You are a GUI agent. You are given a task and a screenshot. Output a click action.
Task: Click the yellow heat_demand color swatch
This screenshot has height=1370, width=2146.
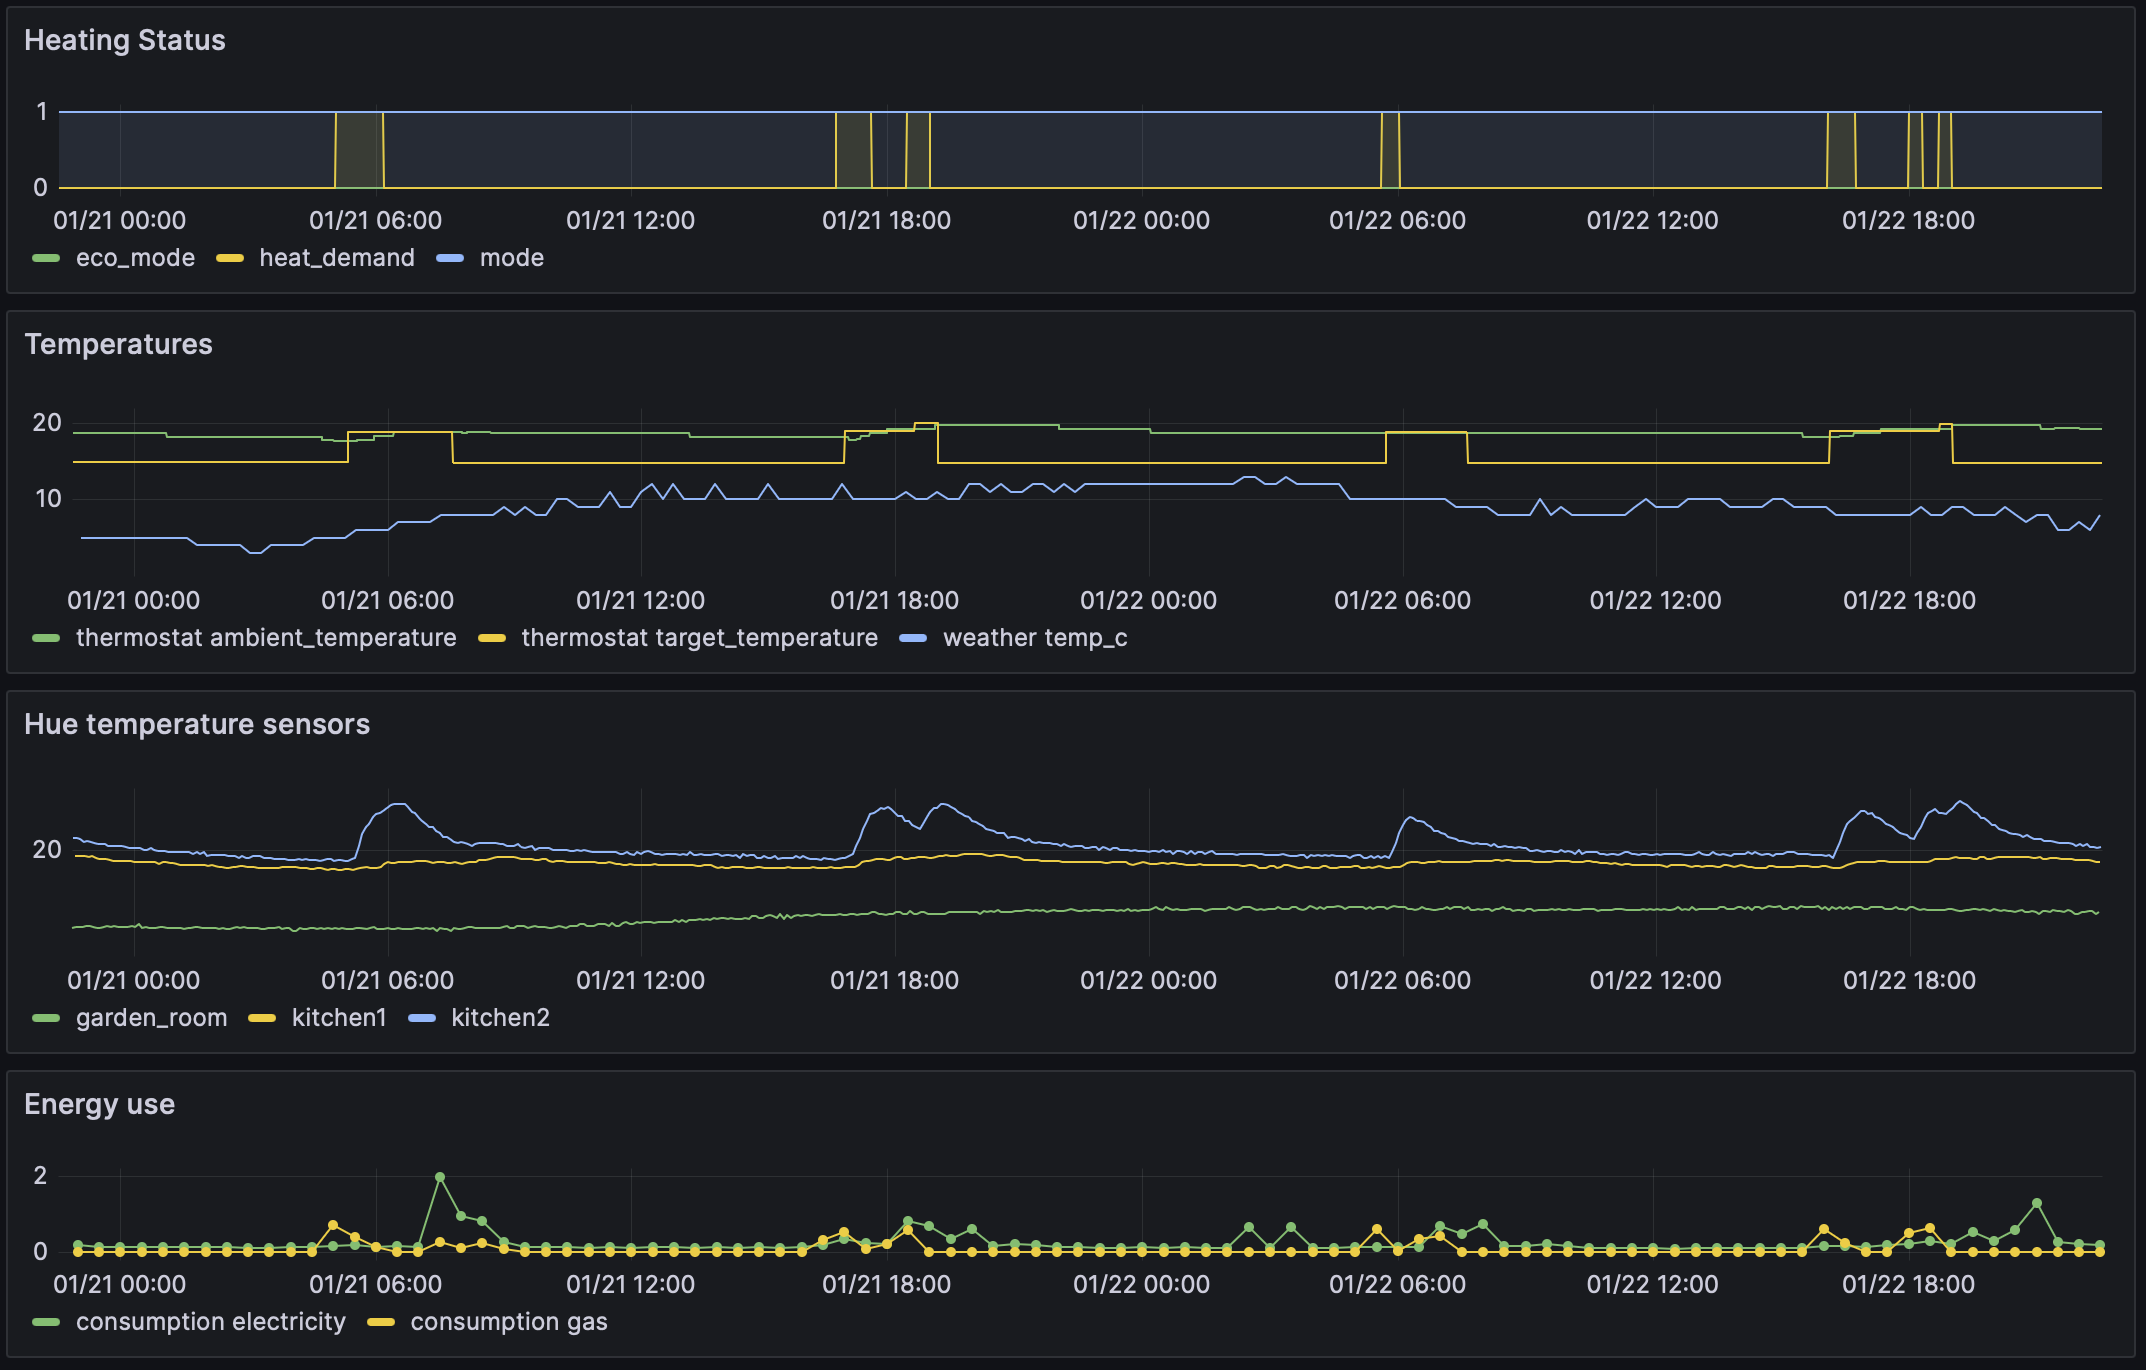pyautogui.click(x=230, y=258)
